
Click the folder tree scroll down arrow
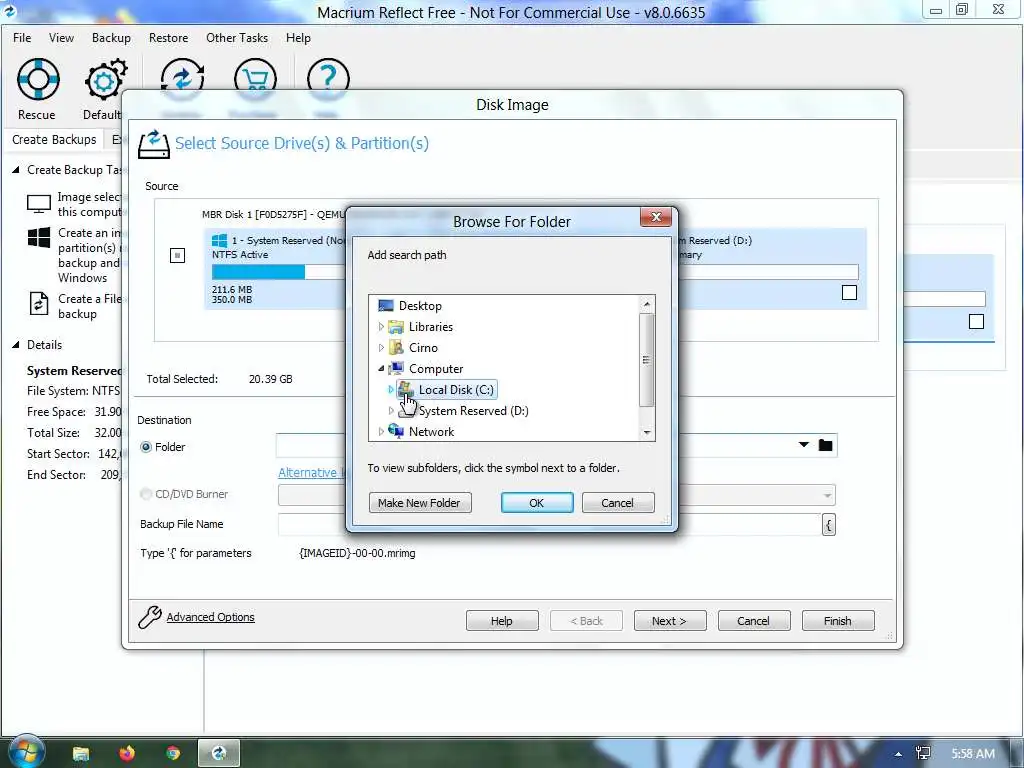point(647,432)
